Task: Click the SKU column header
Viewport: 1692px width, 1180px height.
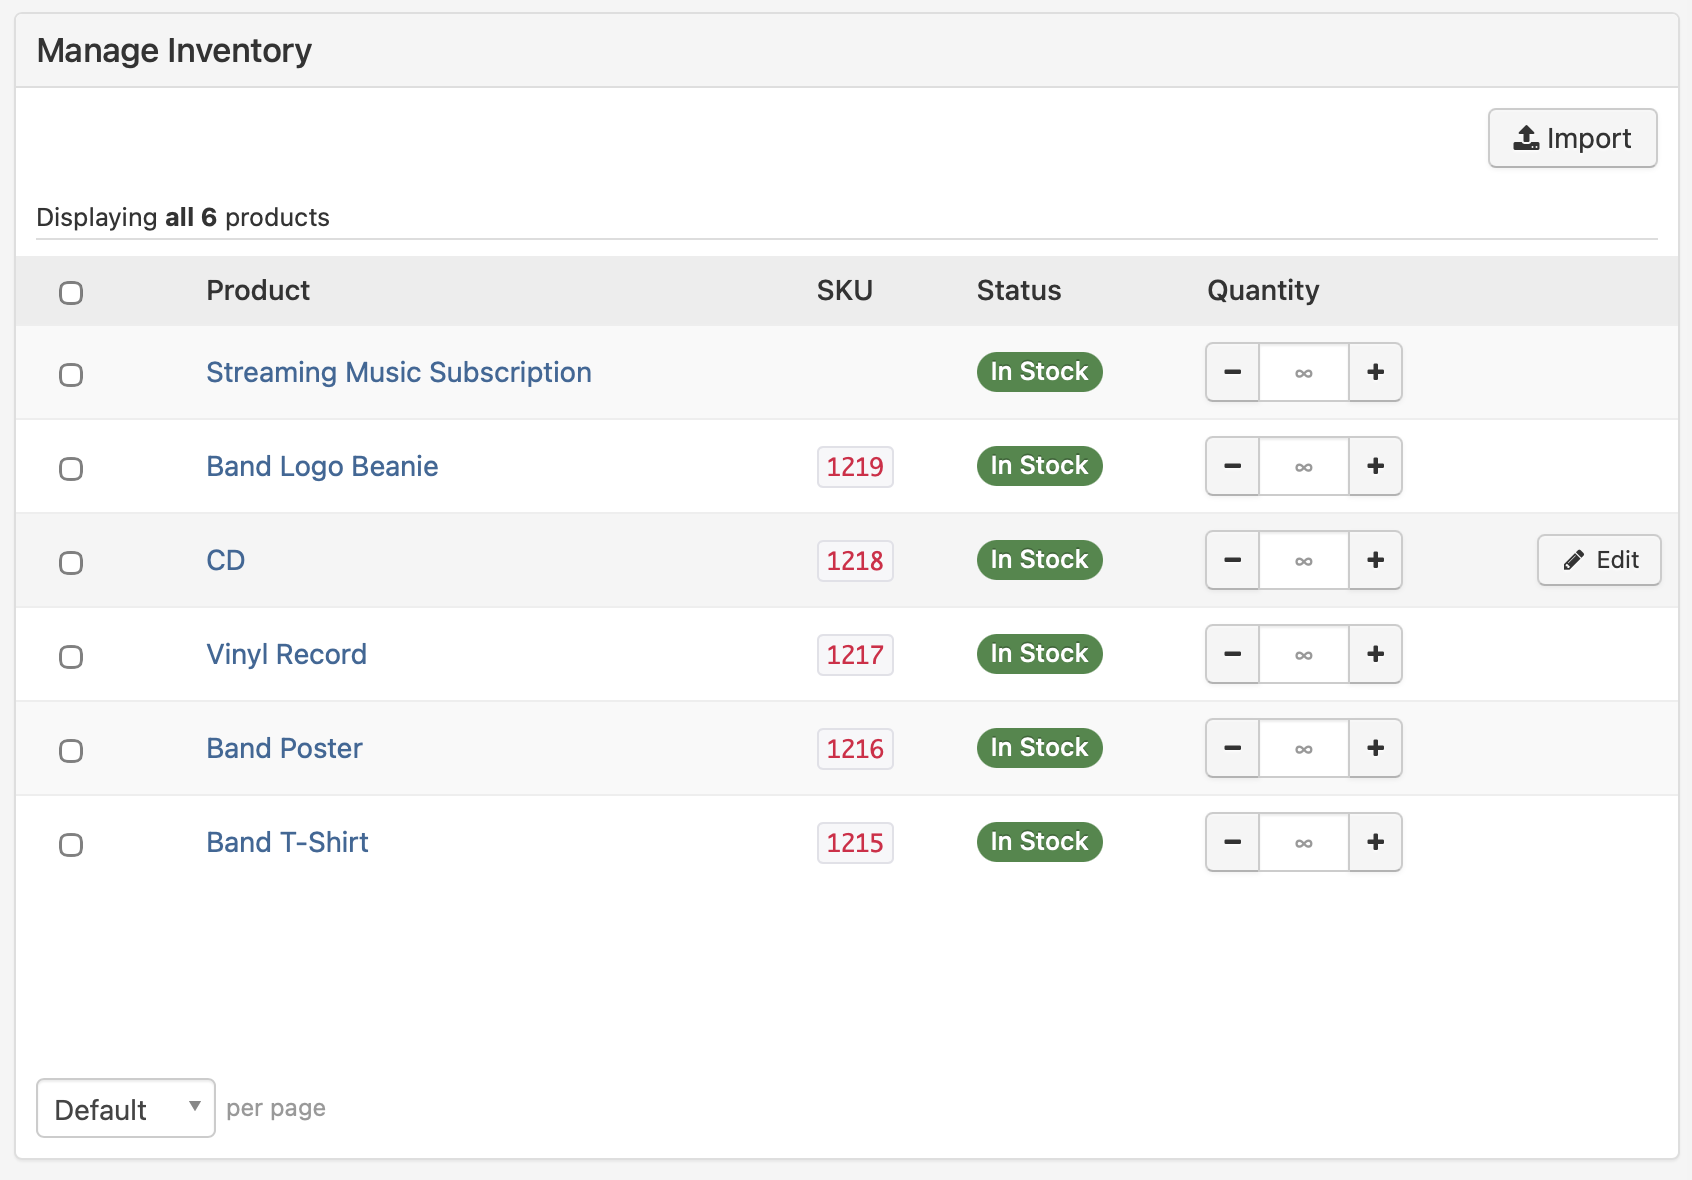Action: [x=845, y=290]
